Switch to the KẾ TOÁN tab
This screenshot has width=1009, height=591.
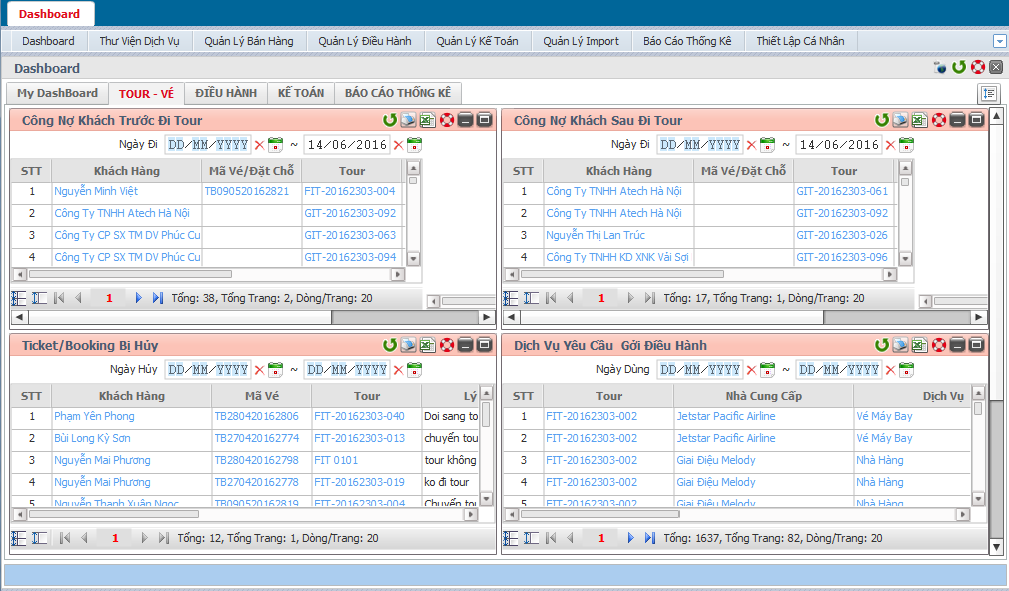(x=301, y=93)
